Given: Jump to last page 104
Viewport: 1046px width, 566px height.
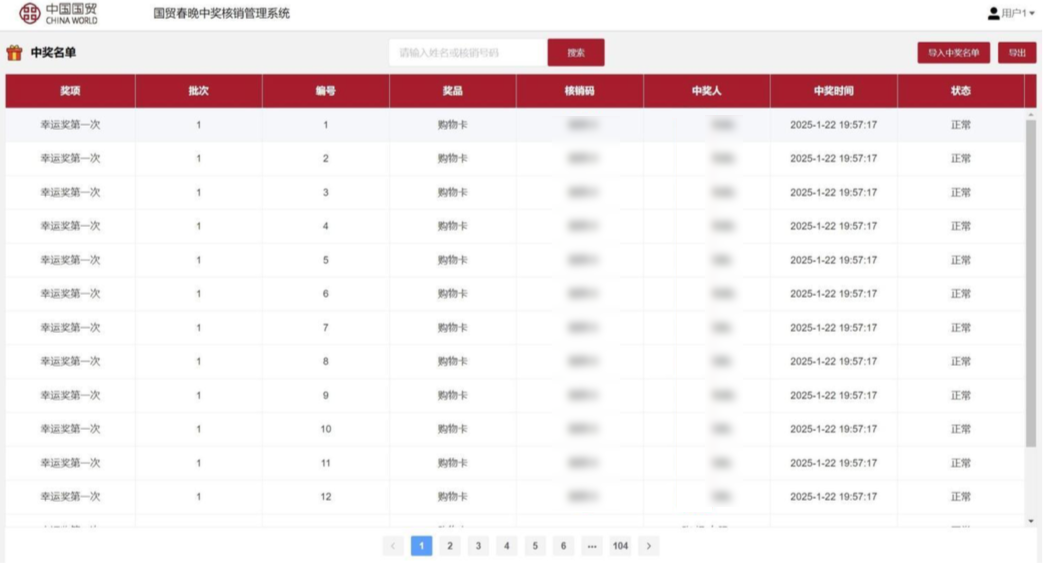Looking at the screenshot, I should [x=620, y=546].
